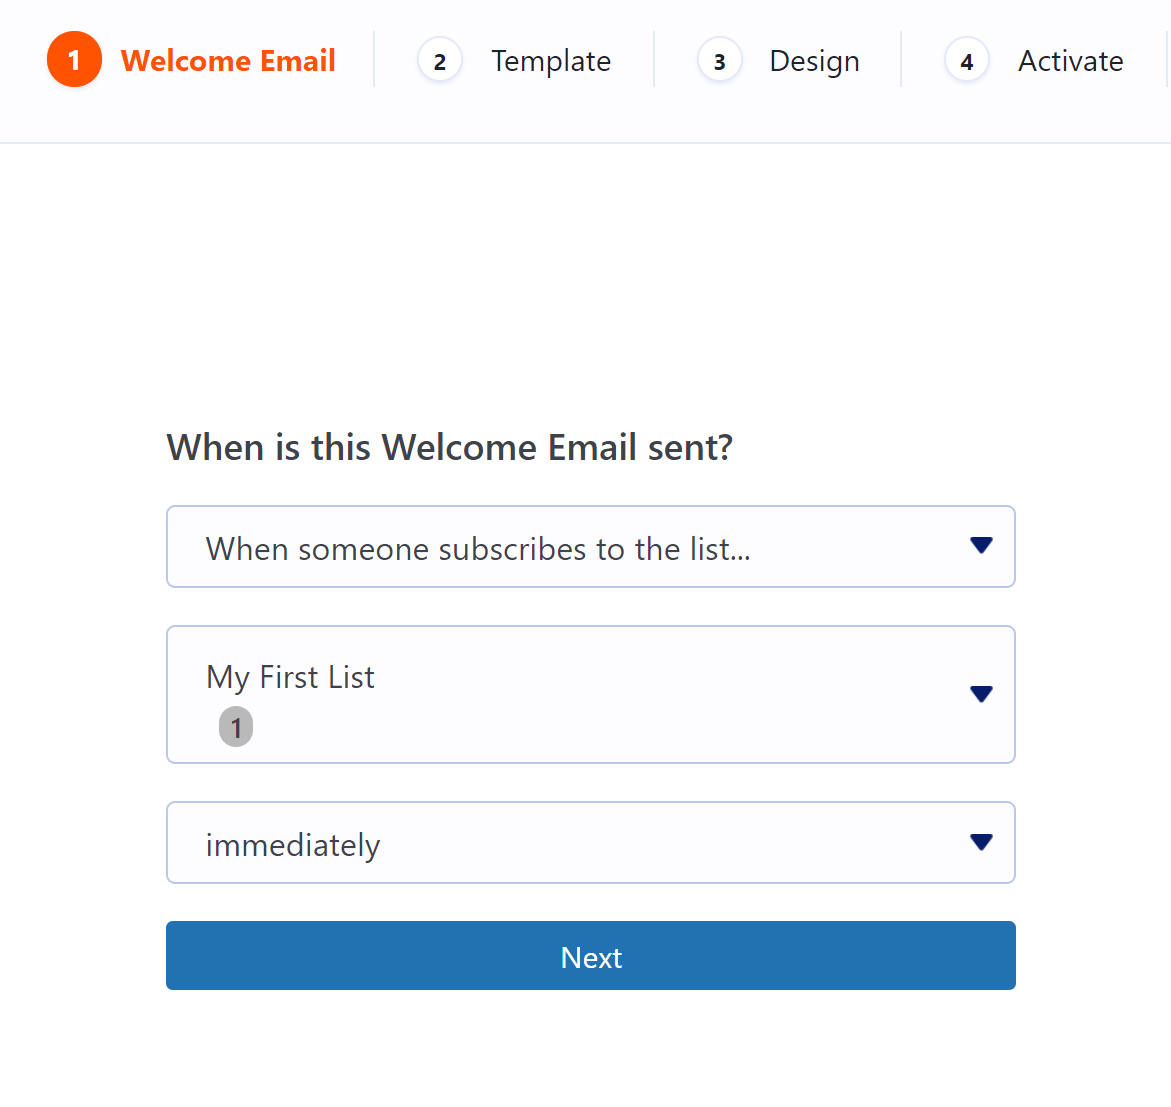This screenshot has width=1171, height=1107.
Task: Click the 'My First List' list name
Action: 290,677
